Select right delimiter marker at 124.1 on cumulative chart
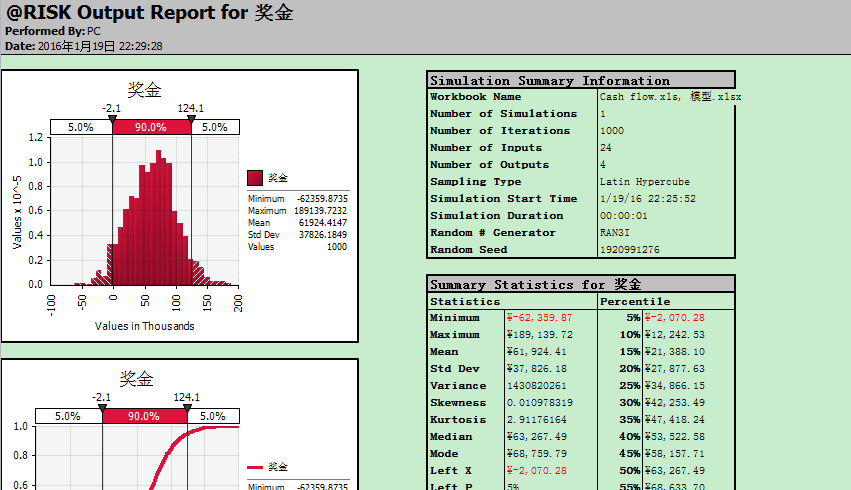851x490 pixels. 187,408
